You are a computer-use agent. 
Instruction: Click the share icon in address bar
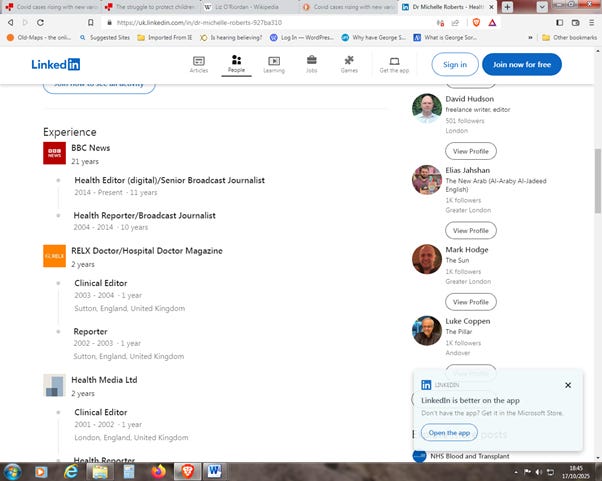tap(455, 23)
